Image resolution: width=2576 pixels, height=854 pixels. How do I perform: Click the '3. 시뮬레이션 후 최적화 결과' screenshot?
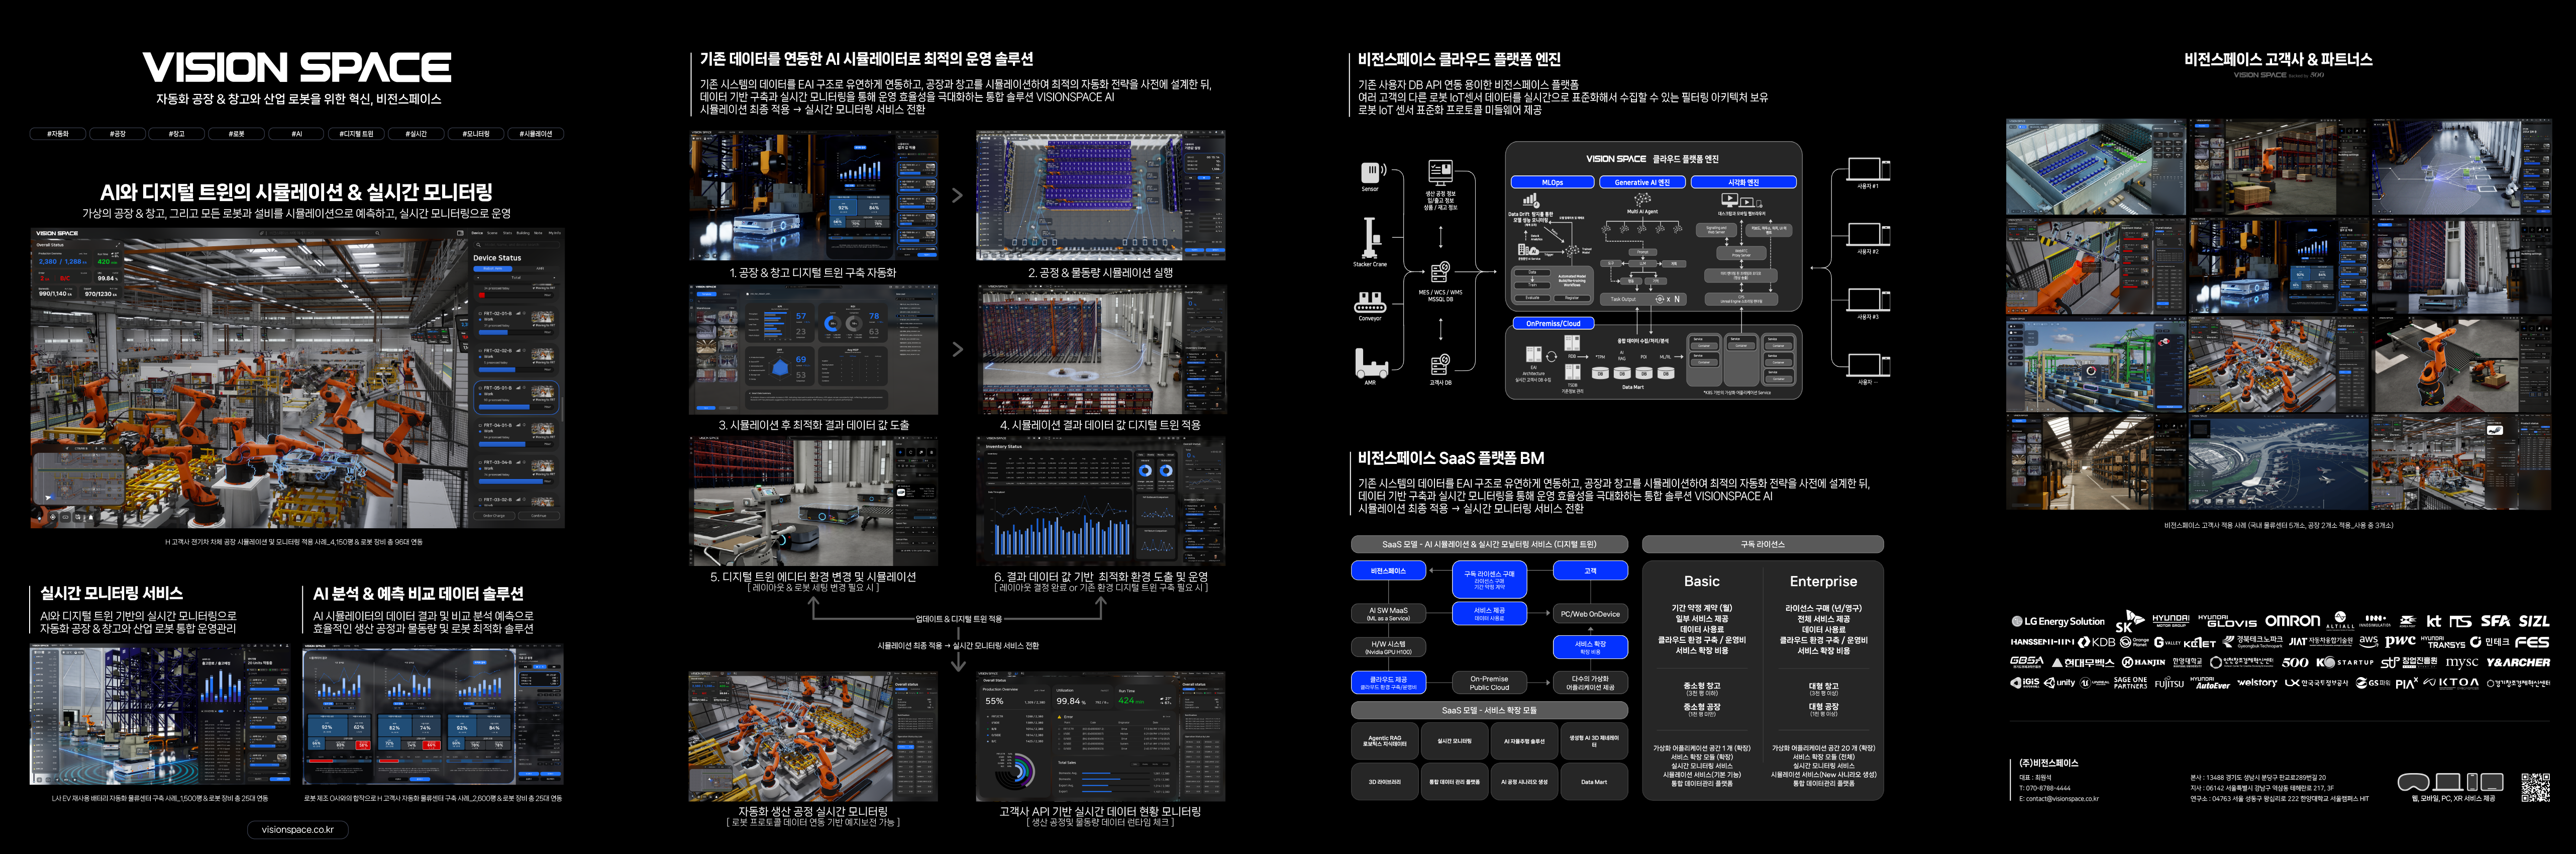pyautogui.click(x=813, y=350)
